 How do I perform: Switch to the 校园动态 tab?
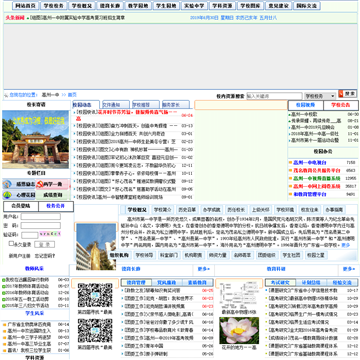click(x=86, y=104)
